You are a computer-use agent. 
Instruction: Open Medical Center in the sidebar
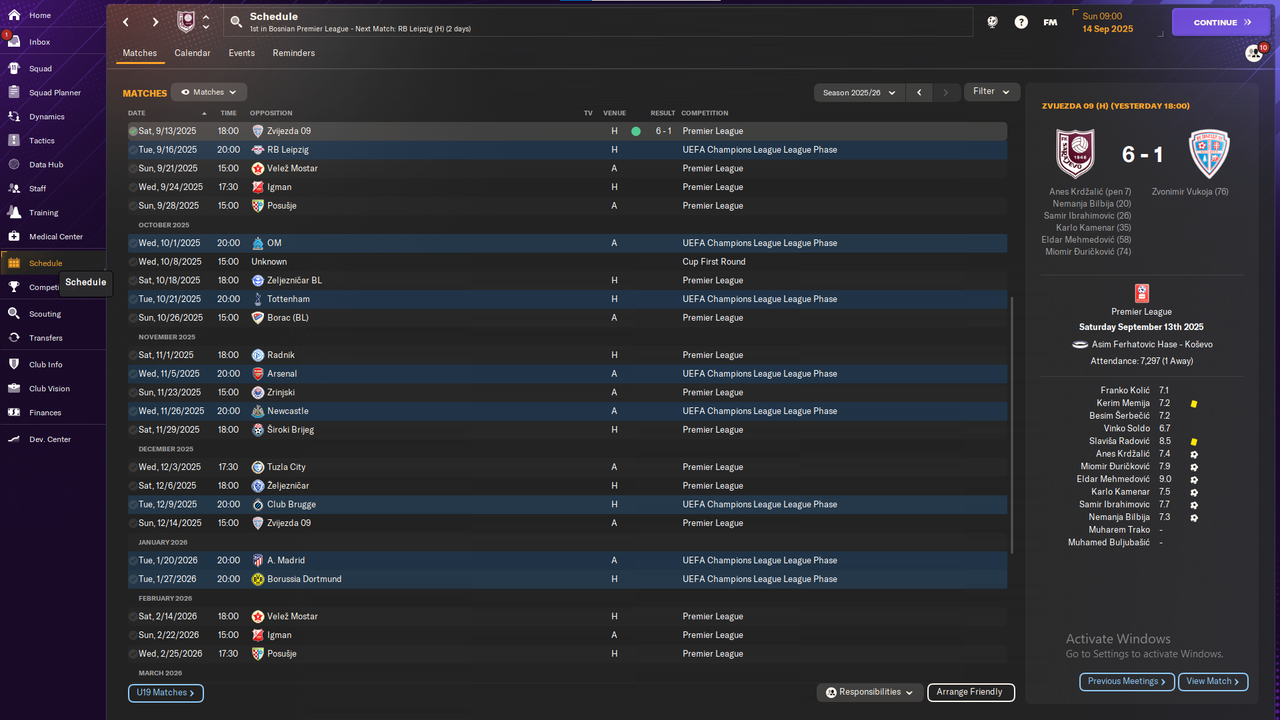[x=55, y=237]
